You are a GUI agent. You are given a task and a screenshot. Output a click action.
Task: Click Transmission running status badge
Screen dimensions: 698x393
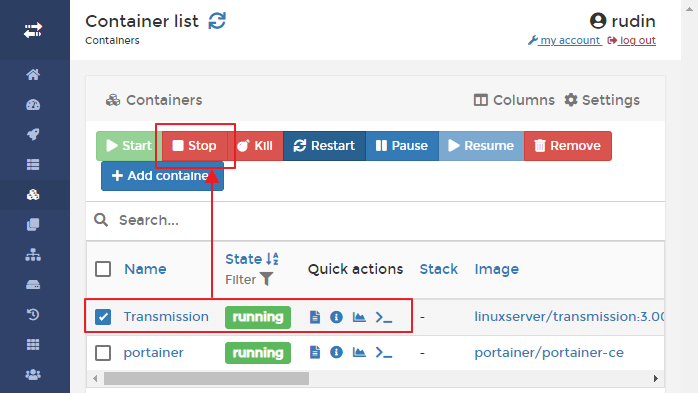258,317
